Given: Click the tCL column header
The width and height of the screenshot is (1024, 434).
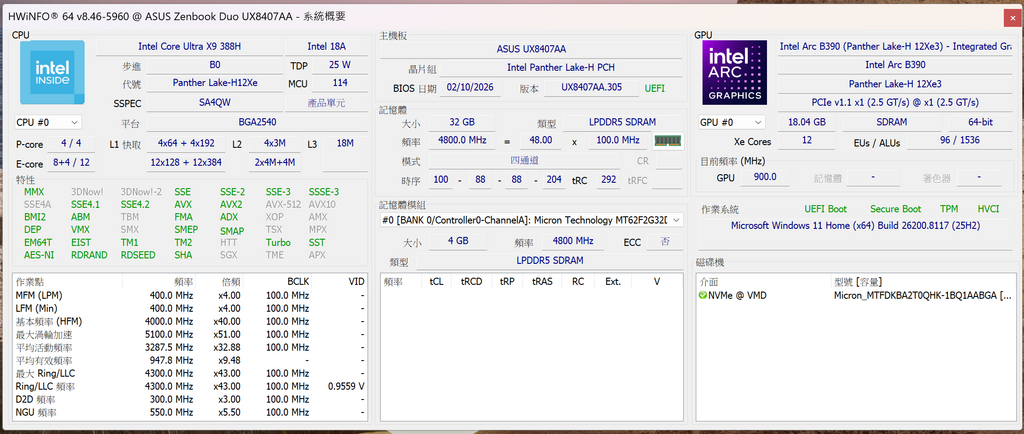Looking at the screenshot, I should pos(437,282).
